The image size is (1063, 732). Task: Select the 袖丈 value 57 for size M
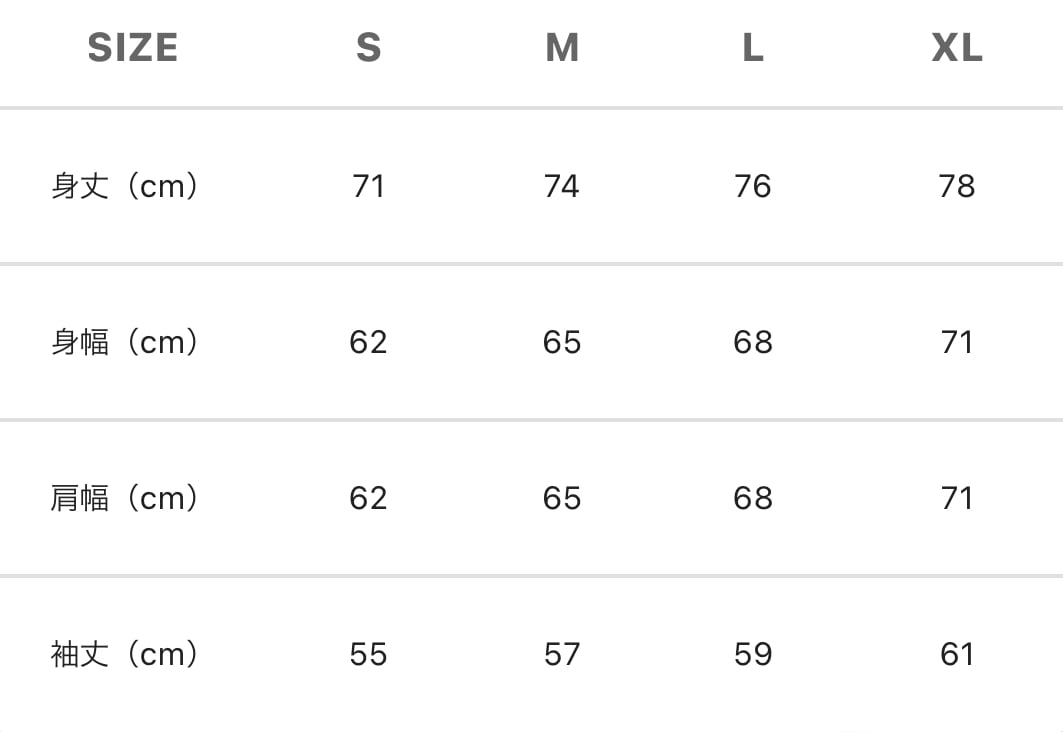point(562,654)
